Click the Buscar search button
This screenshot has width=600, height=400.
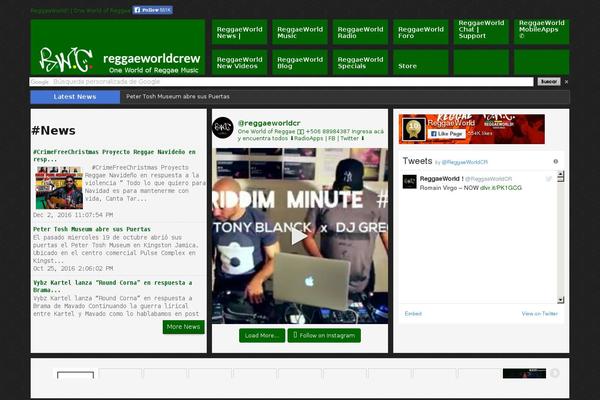pyautogui.click(x=548, y=81)
